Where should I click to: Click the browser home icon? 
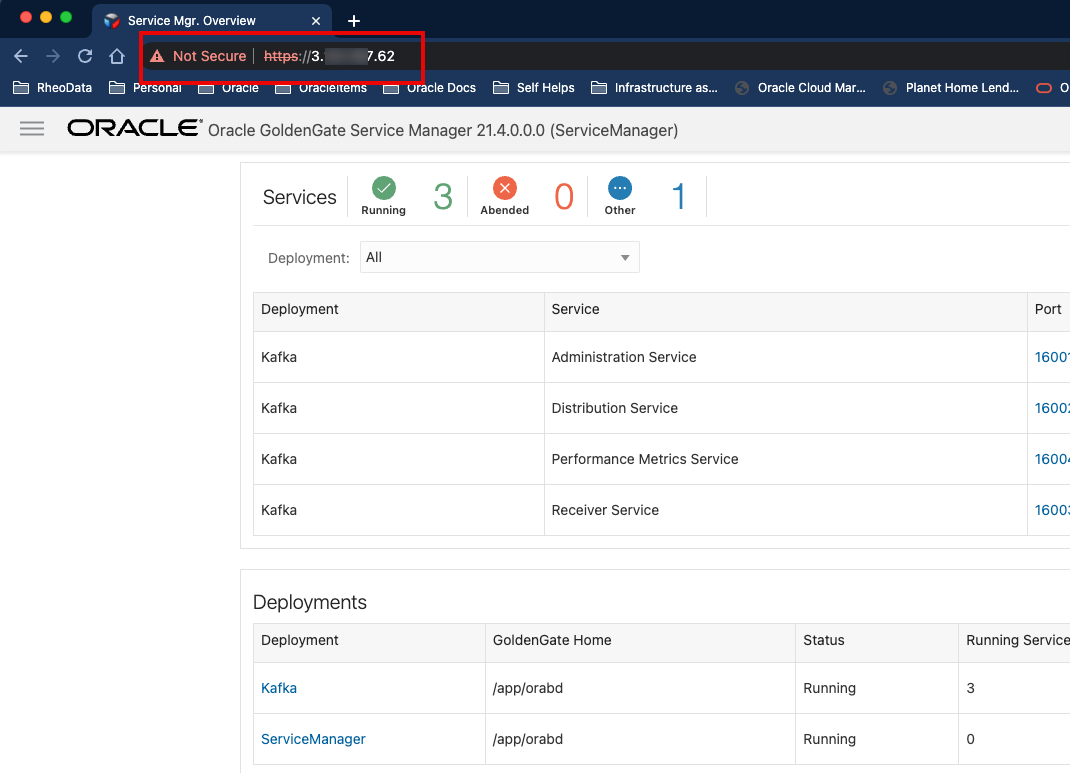click(117, 56)
